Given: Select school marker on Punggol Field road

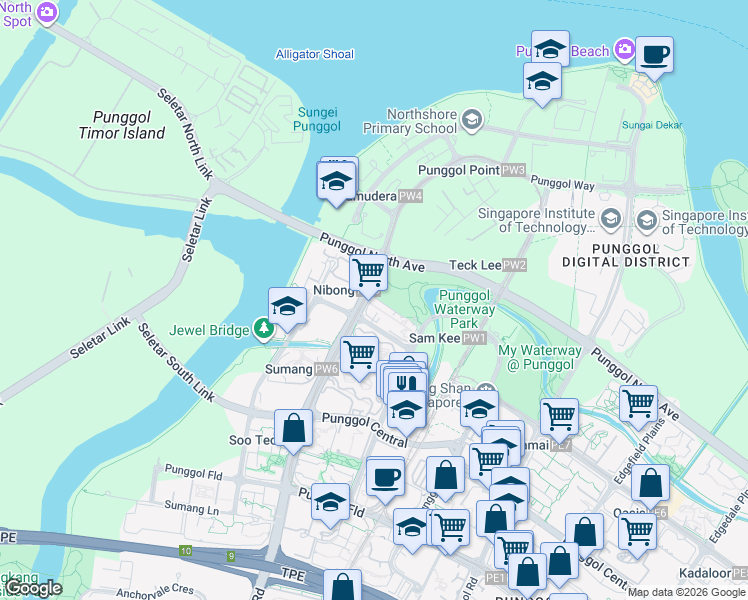Looking at the screenshot, I should point(330,504).
